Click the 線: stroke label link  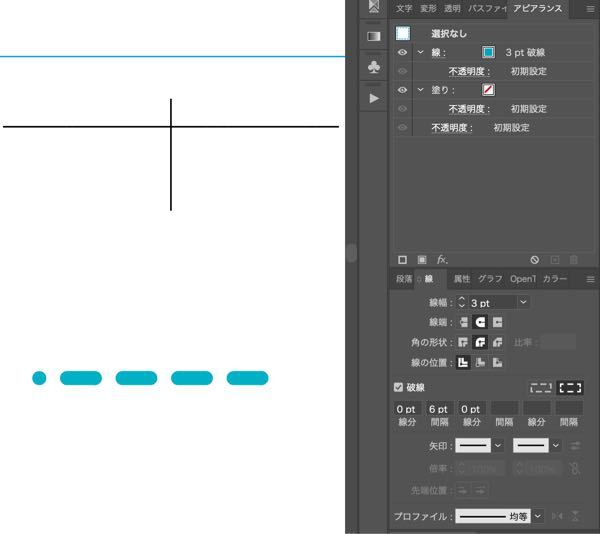click(x=439, y=52)
